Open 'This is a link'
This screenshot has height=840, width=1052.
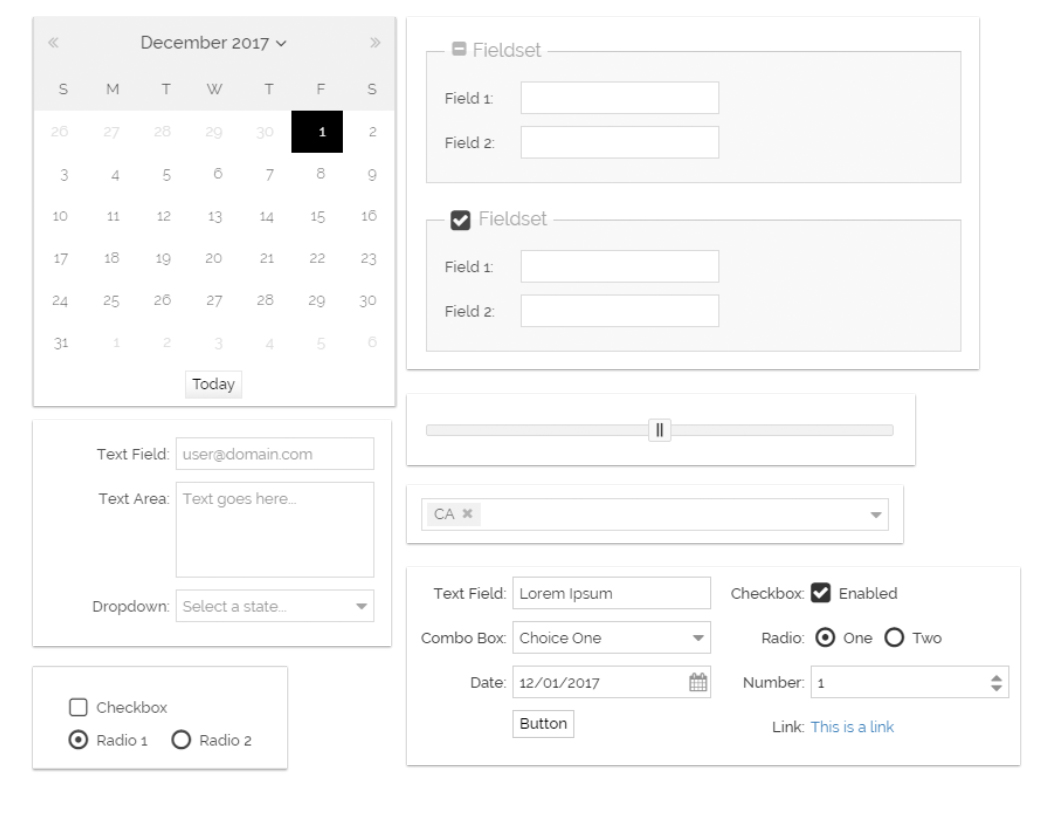tap(851, 727)
